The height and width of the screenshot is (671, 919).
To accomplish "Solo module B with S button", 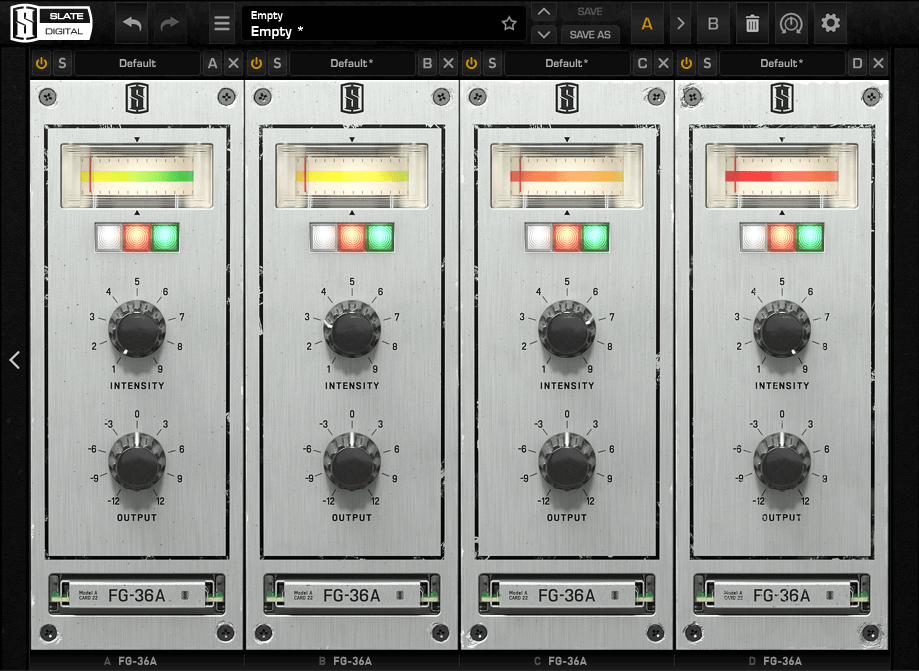I will point(277,64).
